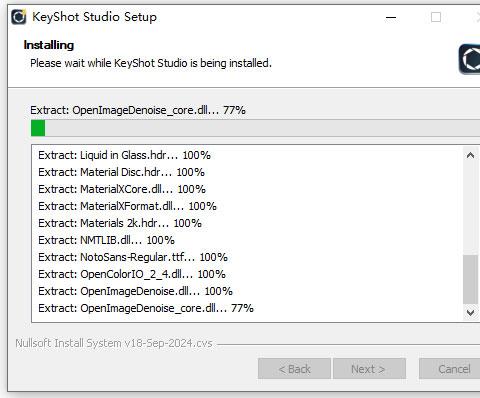Click the scroll up arrow in log
This screenshot has width=480, height=398.
(470, 155)
